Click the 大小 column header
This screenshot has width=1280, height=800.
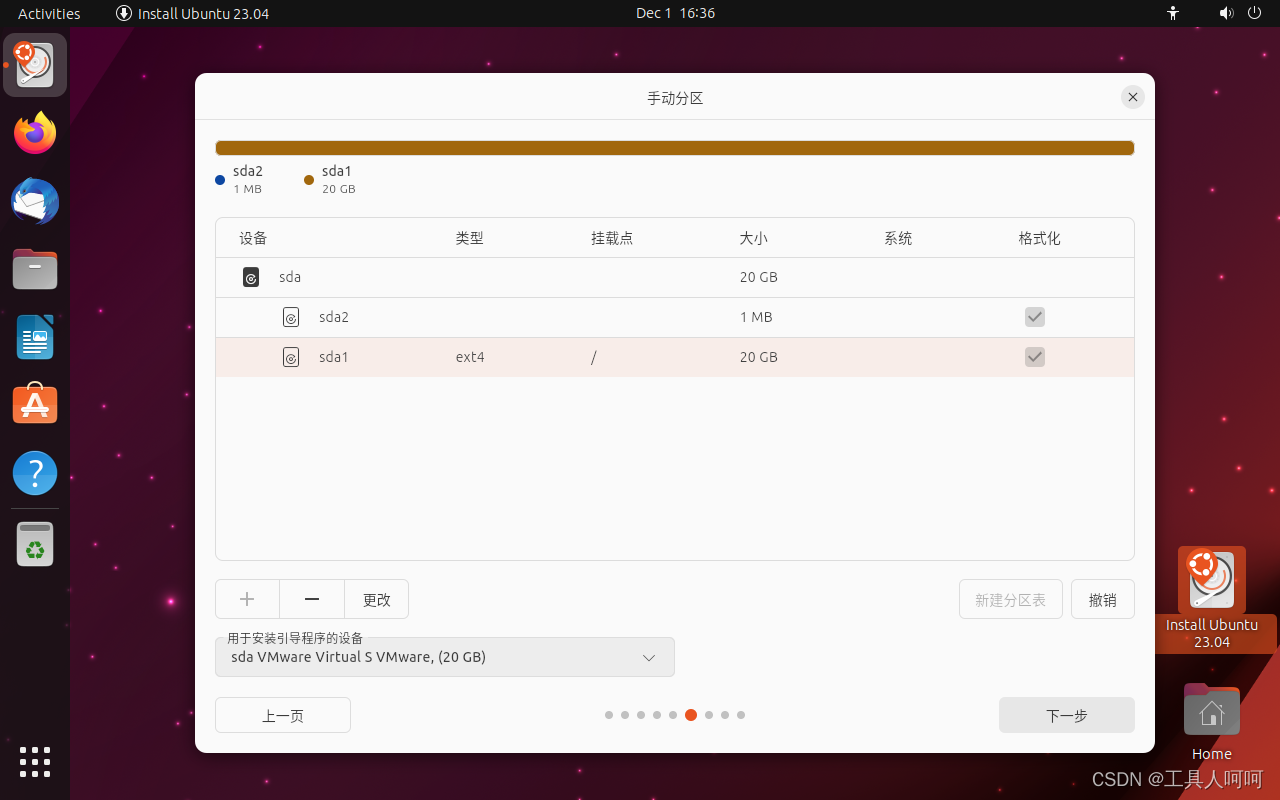point(754,238)
